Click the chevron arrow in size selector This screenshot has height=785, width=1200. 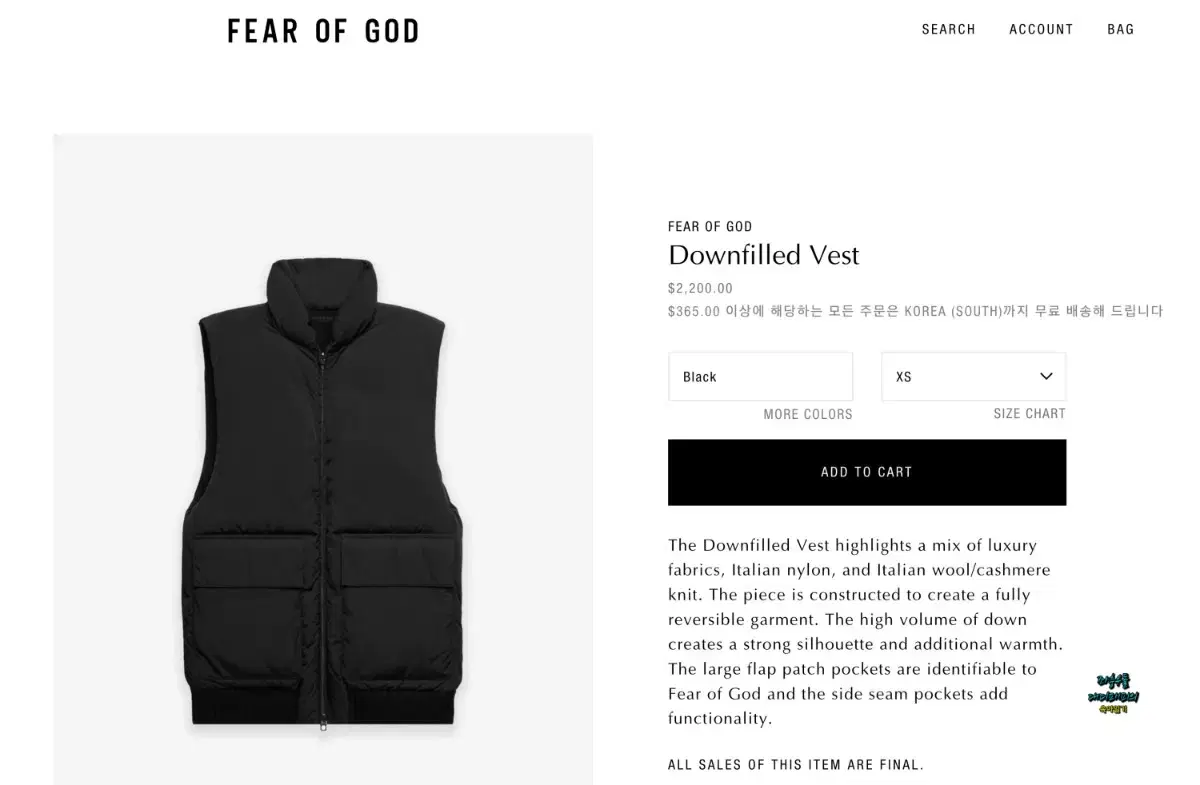click(x=1046, y=377)
